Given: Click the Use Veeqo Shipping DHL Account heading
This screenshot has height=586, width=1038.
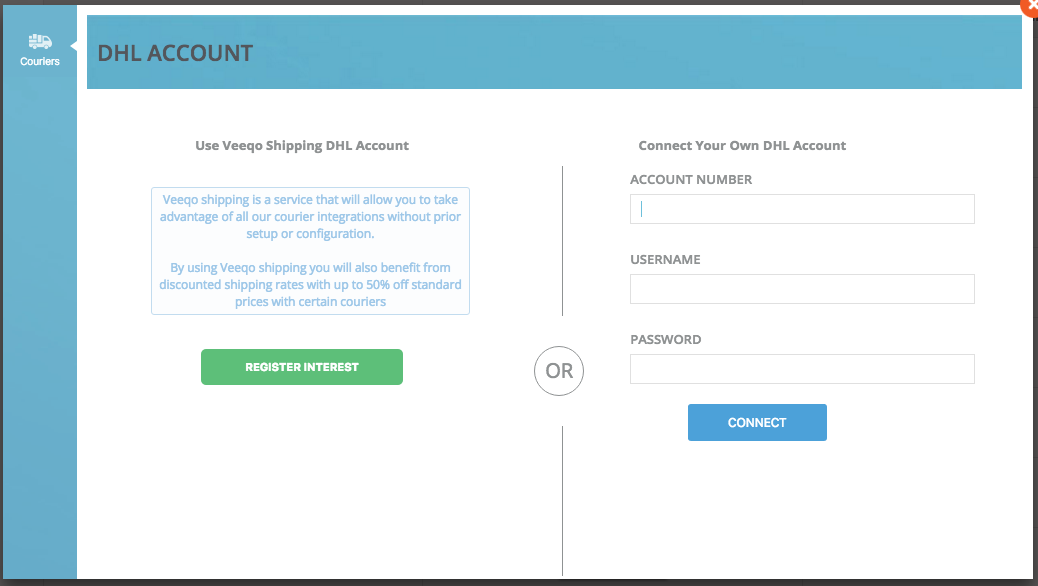Looking at the screenshot, I should coord(302,146).
